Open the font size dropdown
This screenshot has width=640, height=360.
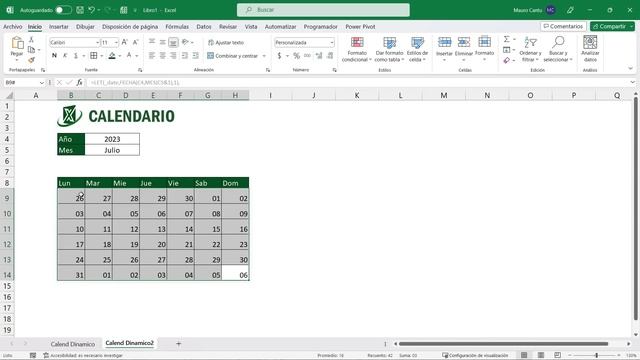click(116, 42)
